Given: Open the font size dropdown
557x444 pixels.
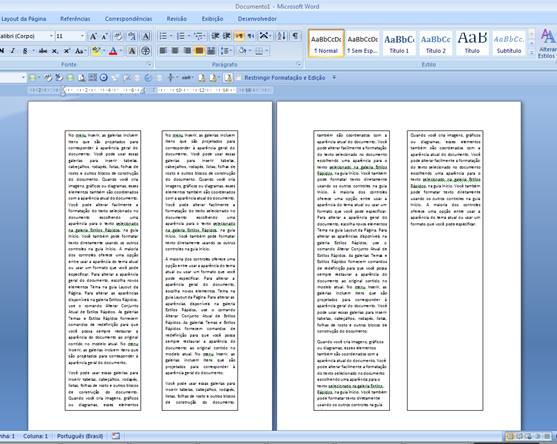Looking at the screenshot, I should (82, 36).
